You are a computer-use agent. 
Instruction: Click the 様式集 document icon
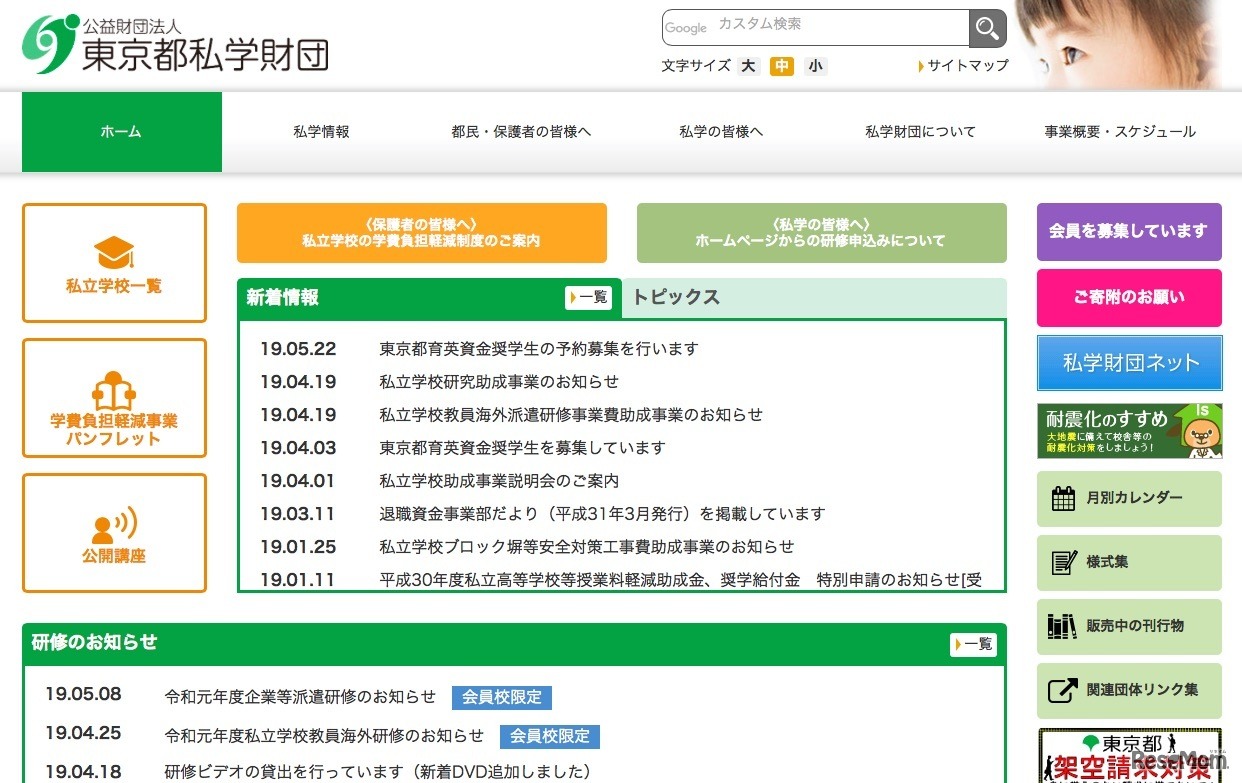1066,563
